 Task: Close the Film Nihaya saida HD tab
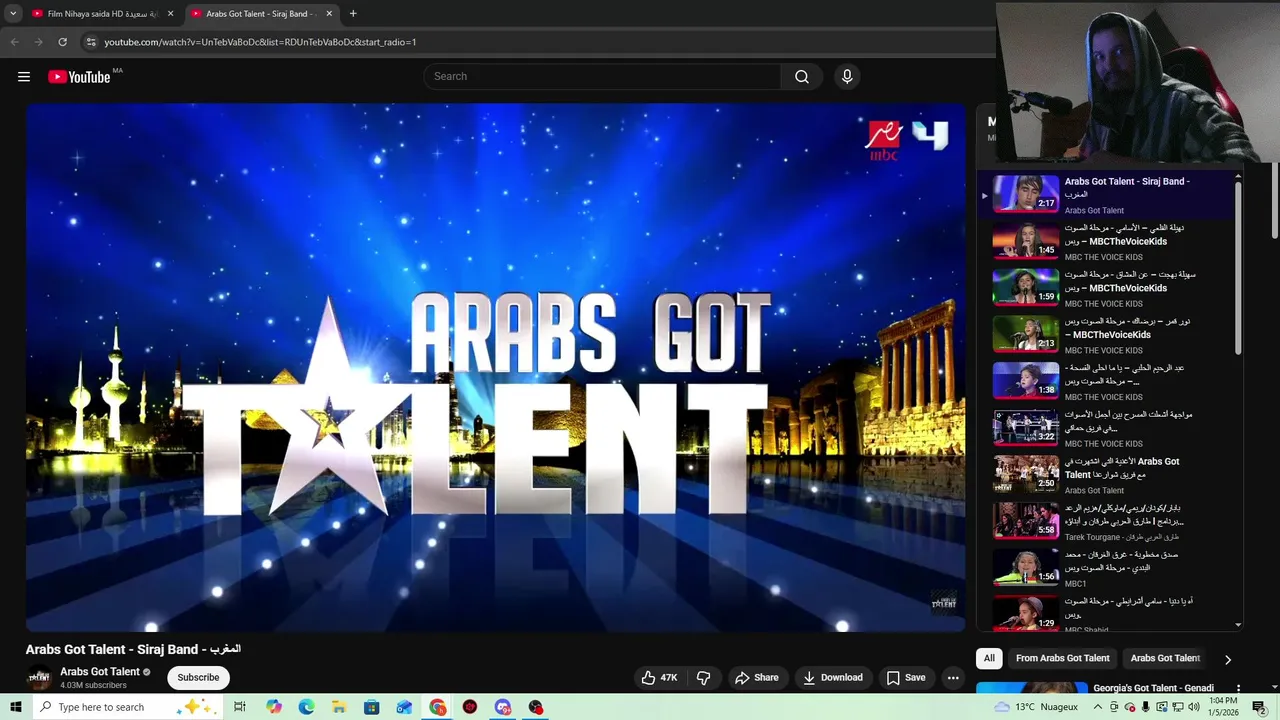click(170, 14)
